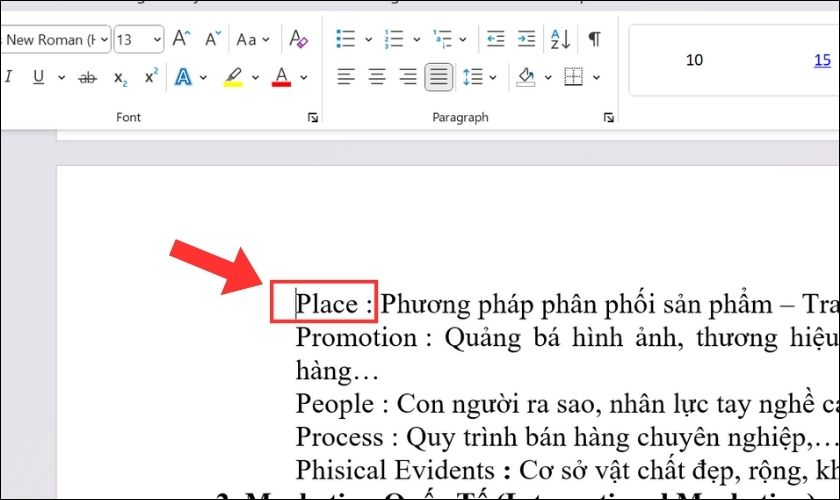Viewport: 840px width, 500px height.
Task: Click Decrease Indent icon
Action: (x=496, y=39)
